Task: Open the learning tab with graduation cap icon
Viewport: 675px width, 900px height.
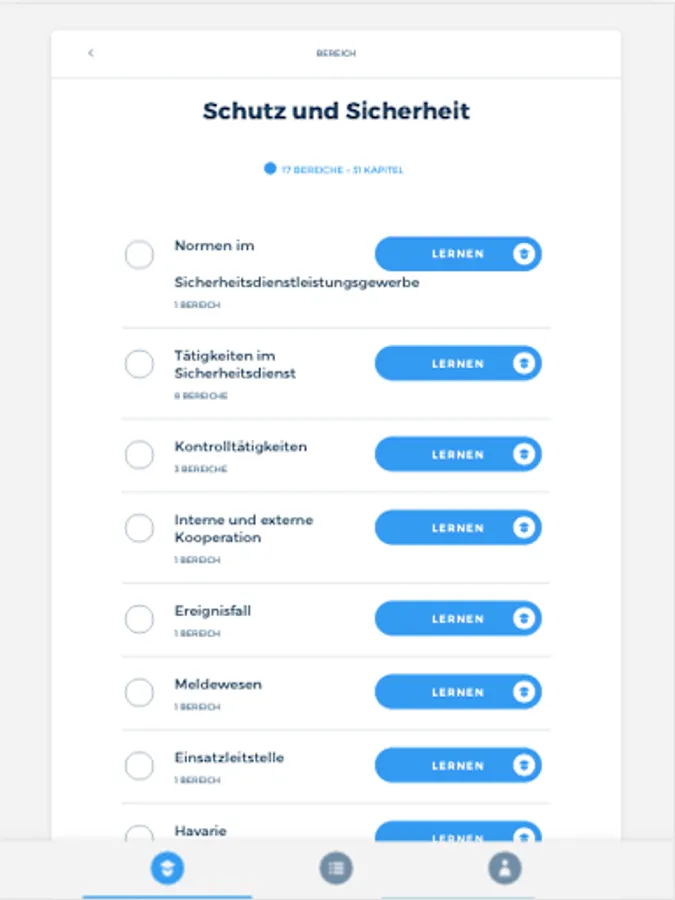Action: (167, 868)
